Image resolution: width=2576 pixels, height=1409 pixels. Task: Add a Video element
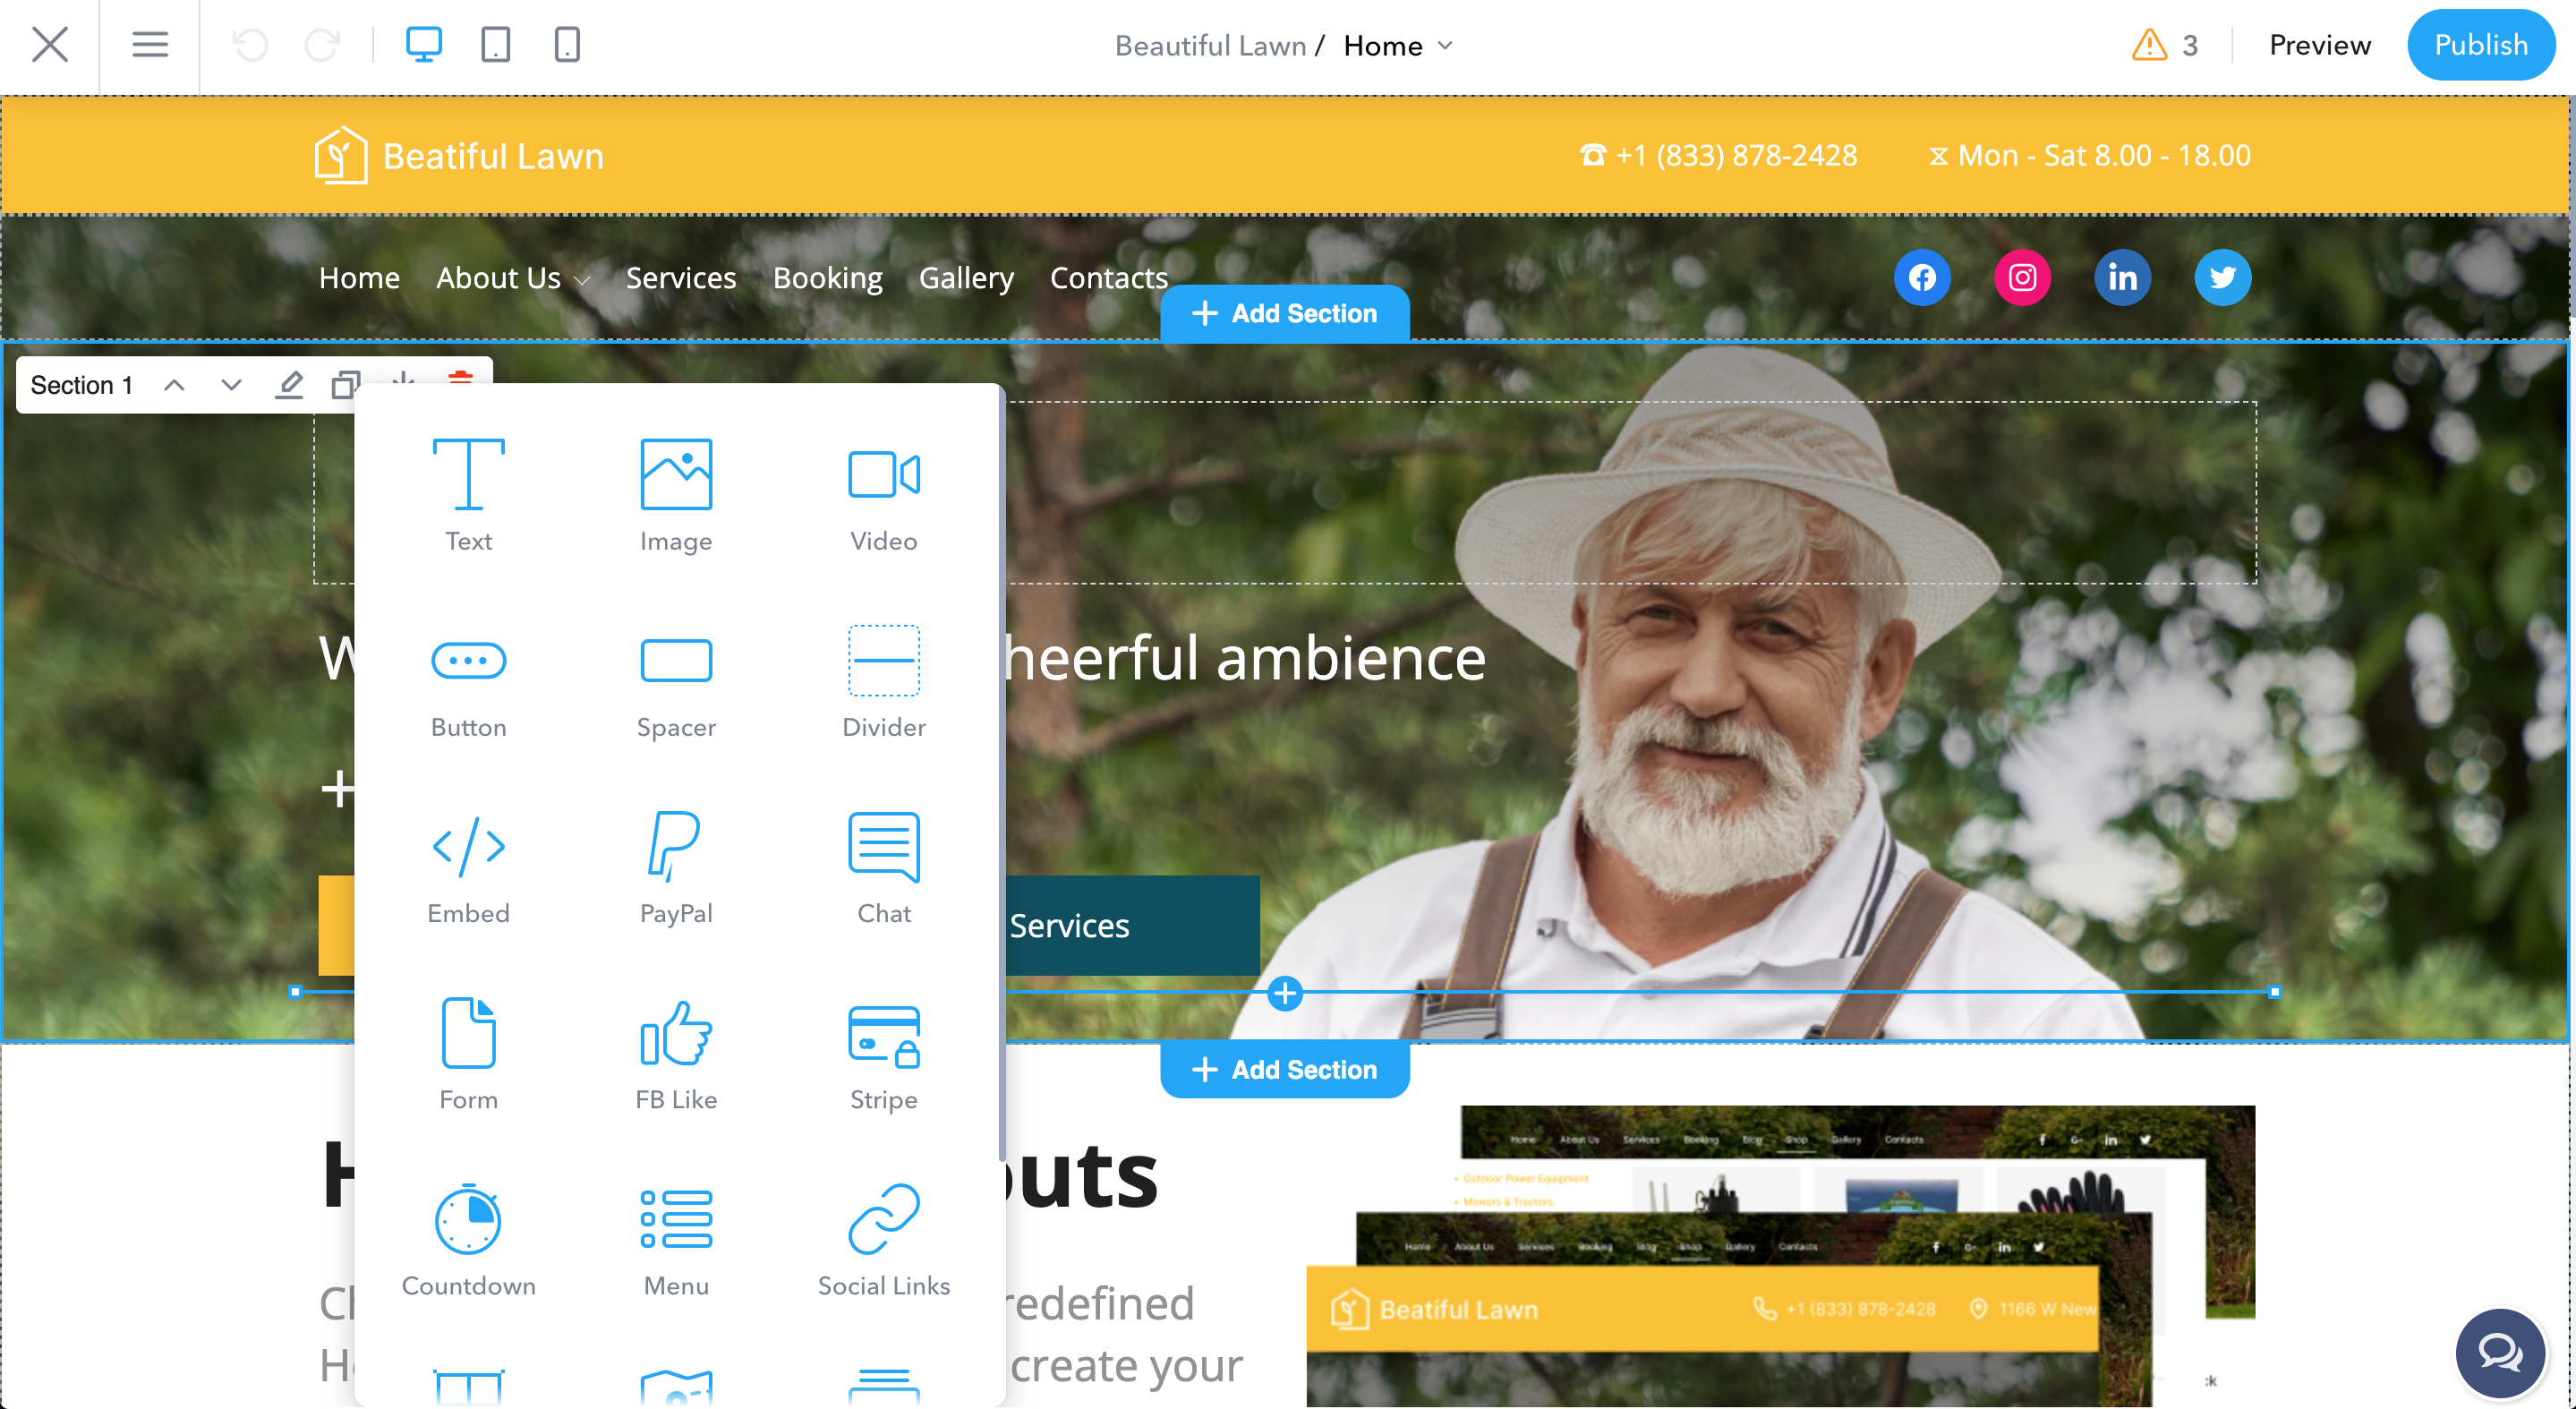pos(884,495)
